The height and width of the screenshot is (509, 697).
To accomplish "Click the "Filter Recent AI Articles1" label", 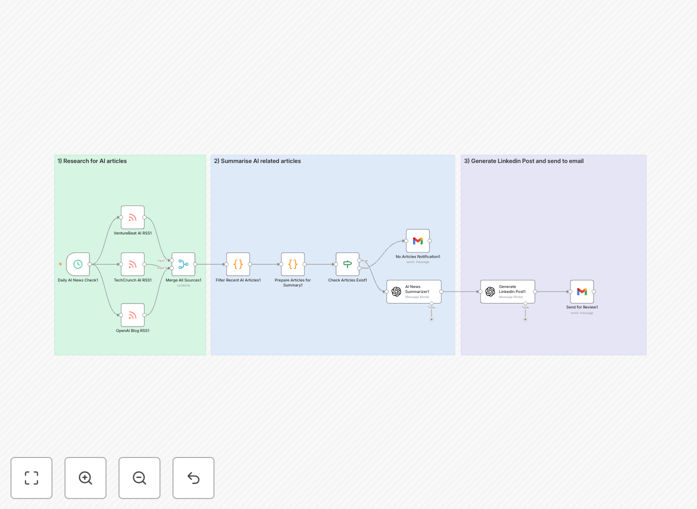I will [238, 280].
